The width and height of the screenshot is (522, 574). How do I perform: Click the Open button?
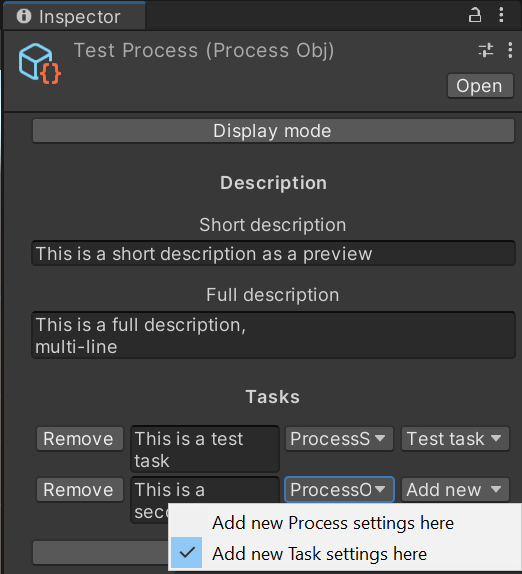[480, 86]
